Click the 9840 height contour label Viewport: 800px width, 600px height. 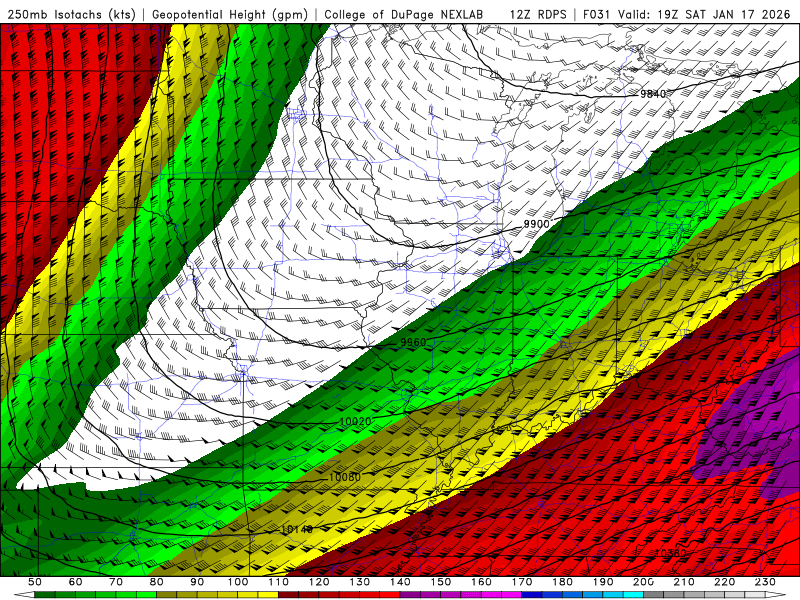point(653,94)
